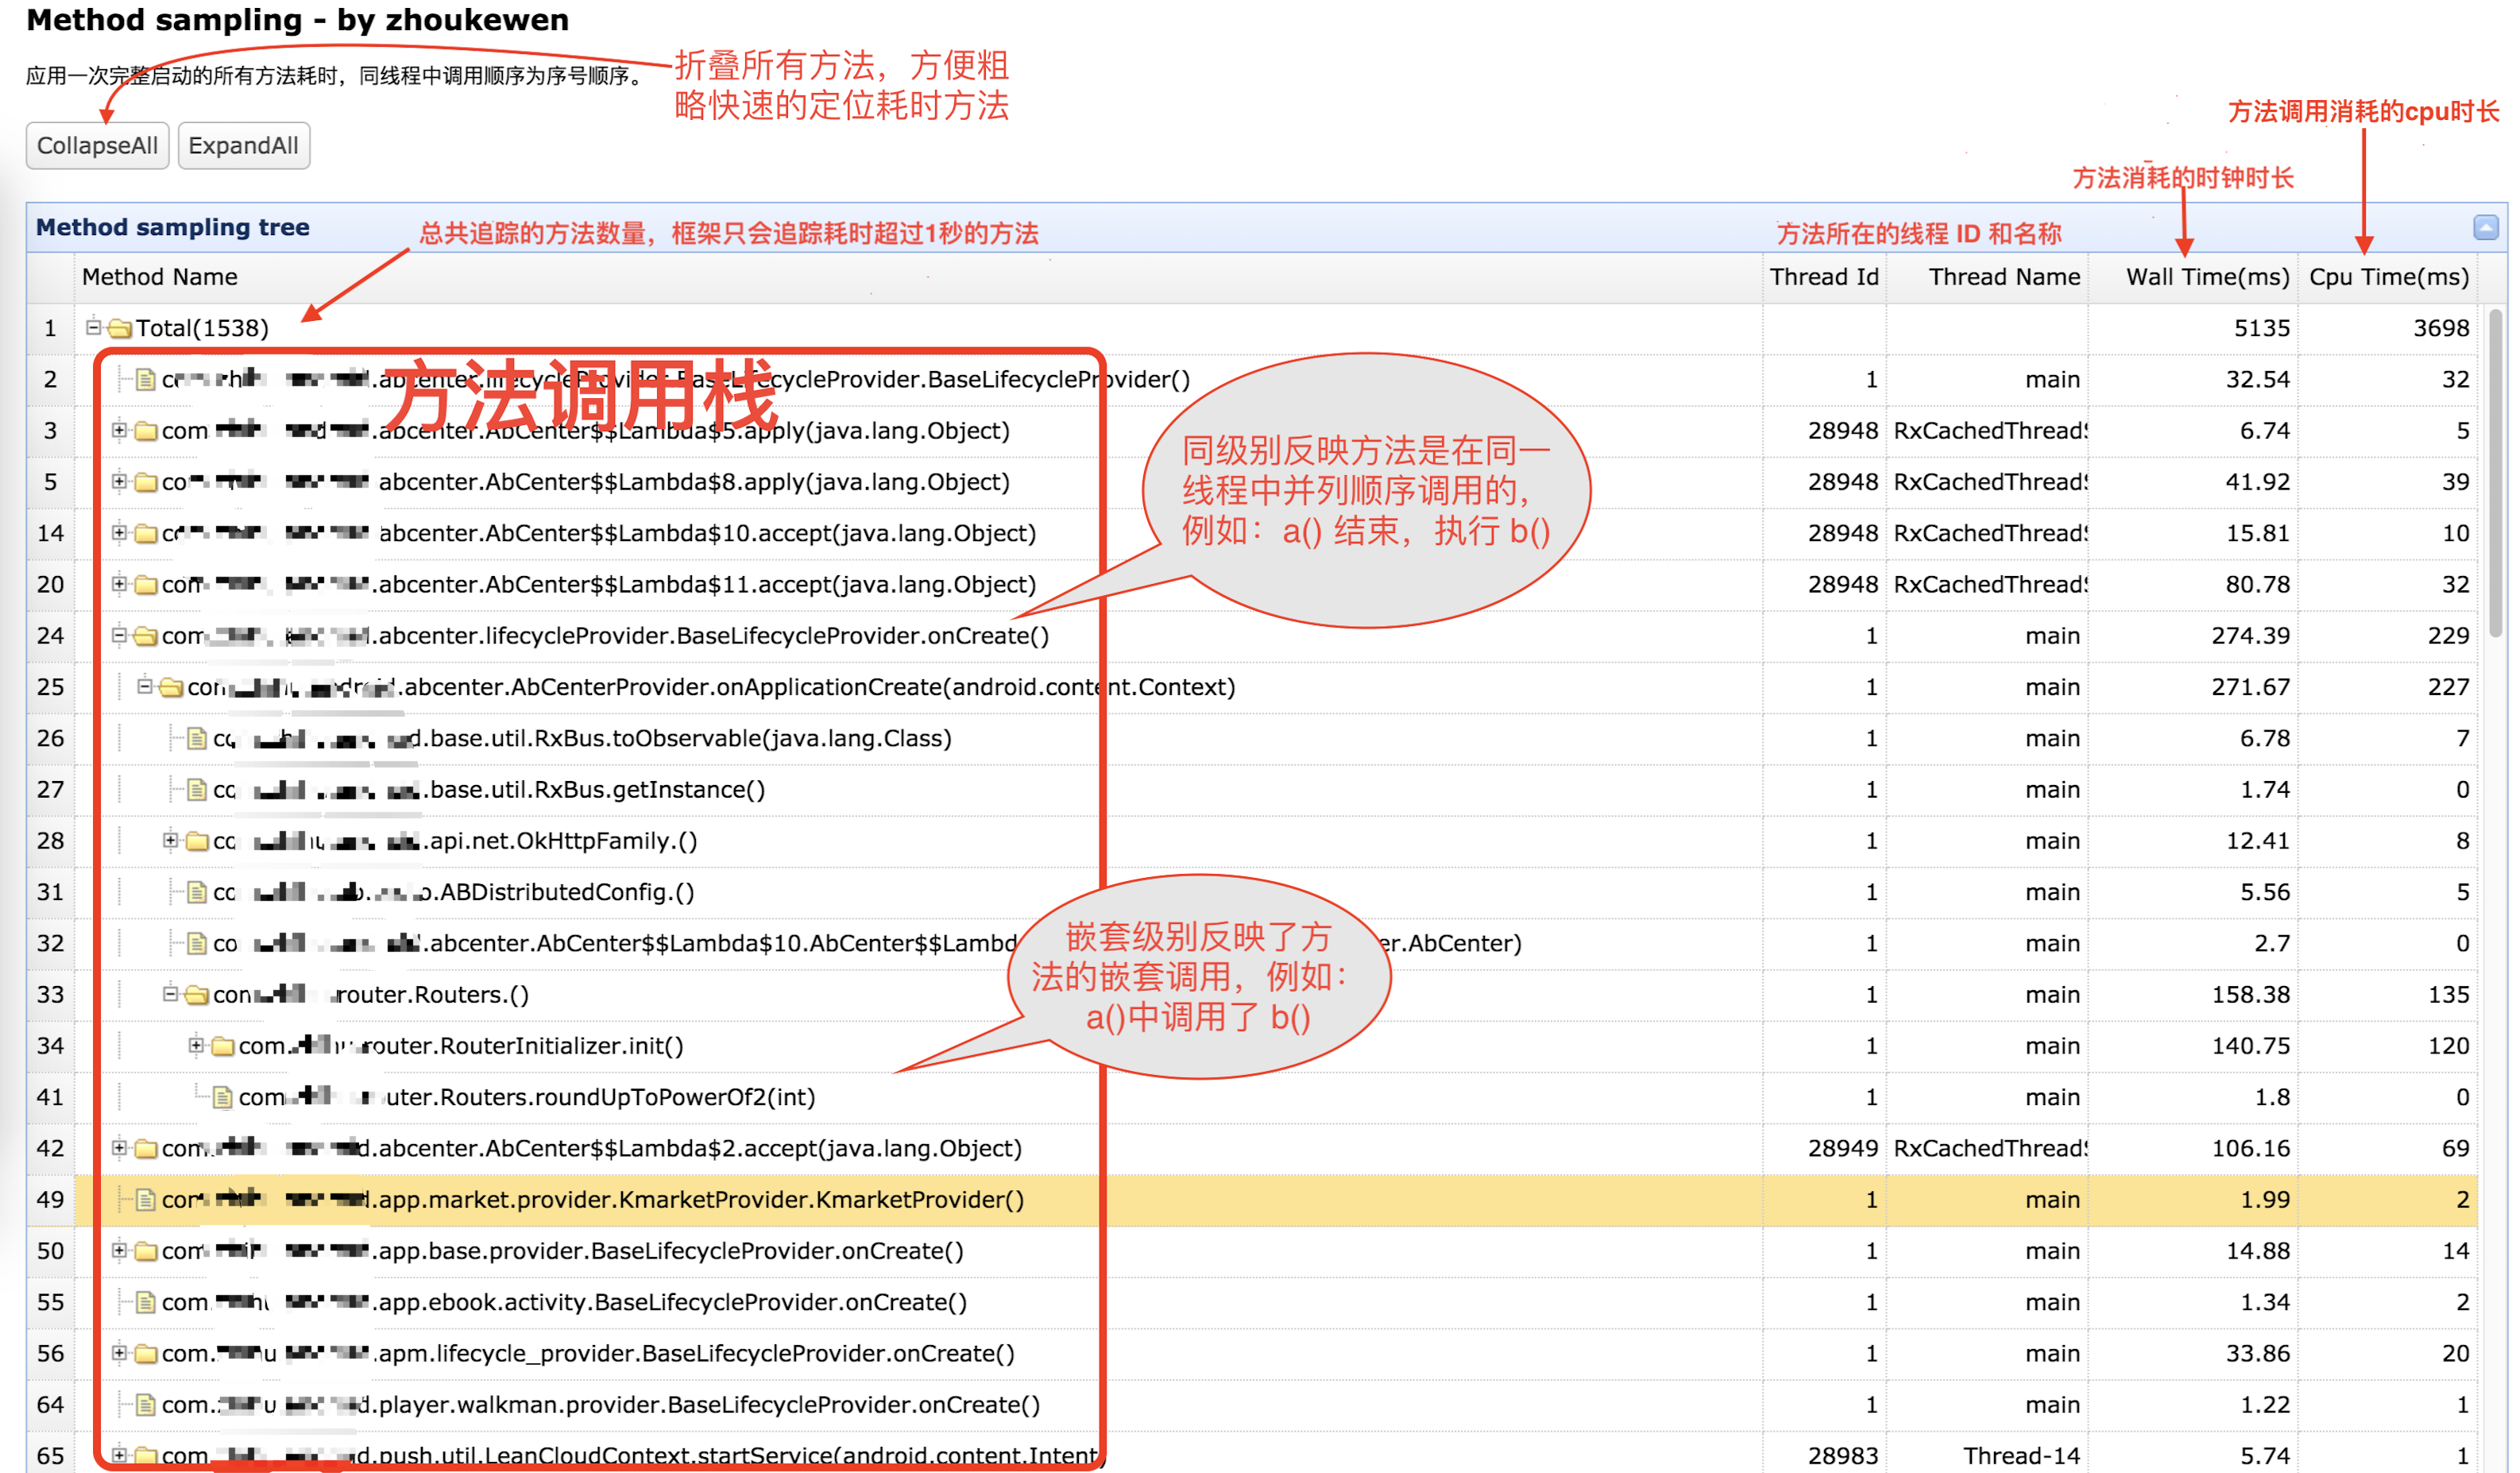Collapse the router.Routers.() node
Screen dimensions: 2520x1473
[x=170, y=994]
